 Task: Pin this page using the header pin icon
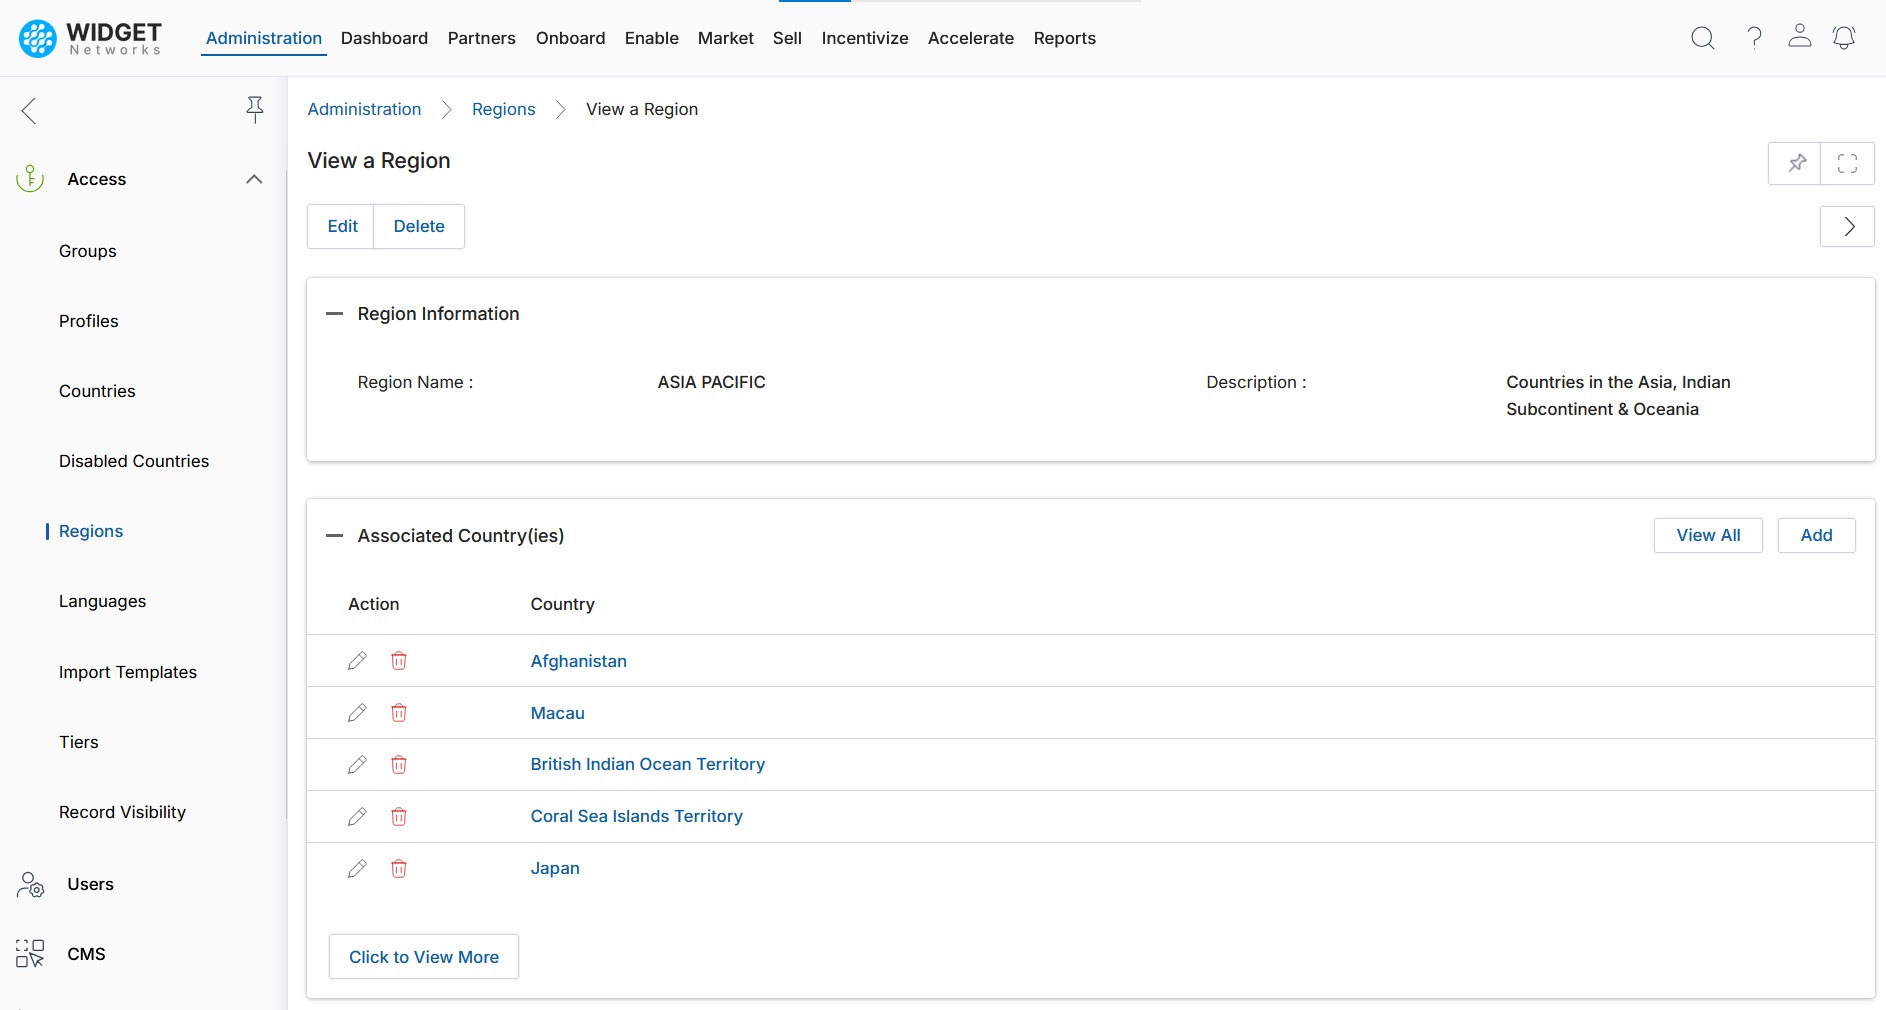[x=1796, y=163]
